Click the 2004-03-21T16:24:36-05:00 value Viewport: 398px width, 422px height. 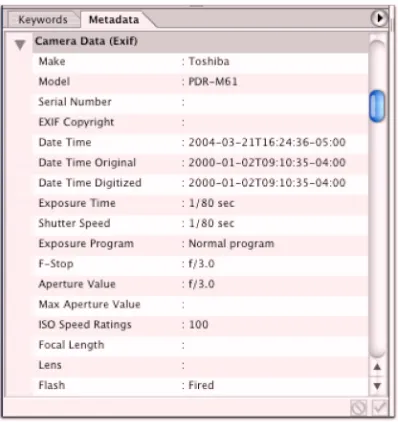click(x=267, y=142)
